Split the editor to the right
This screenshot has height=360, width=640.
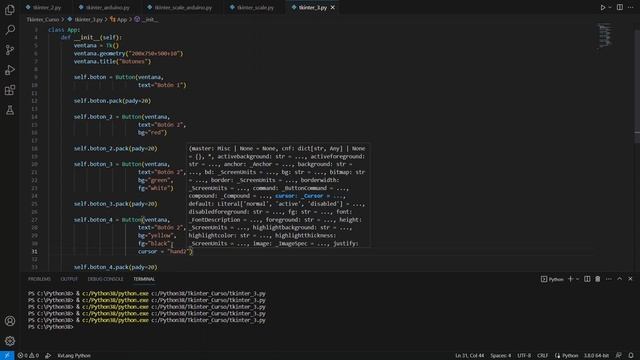620,7
